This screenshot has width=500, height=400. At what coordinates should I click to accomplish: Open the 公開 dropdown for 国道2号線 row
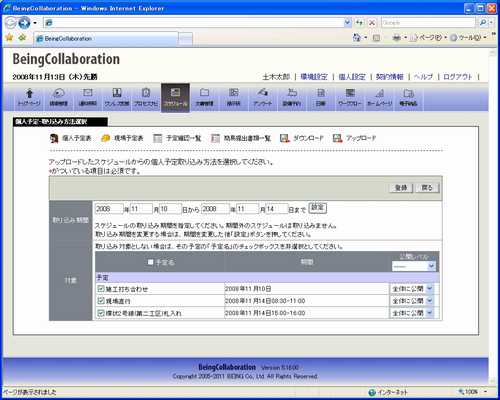click(413, 313)
